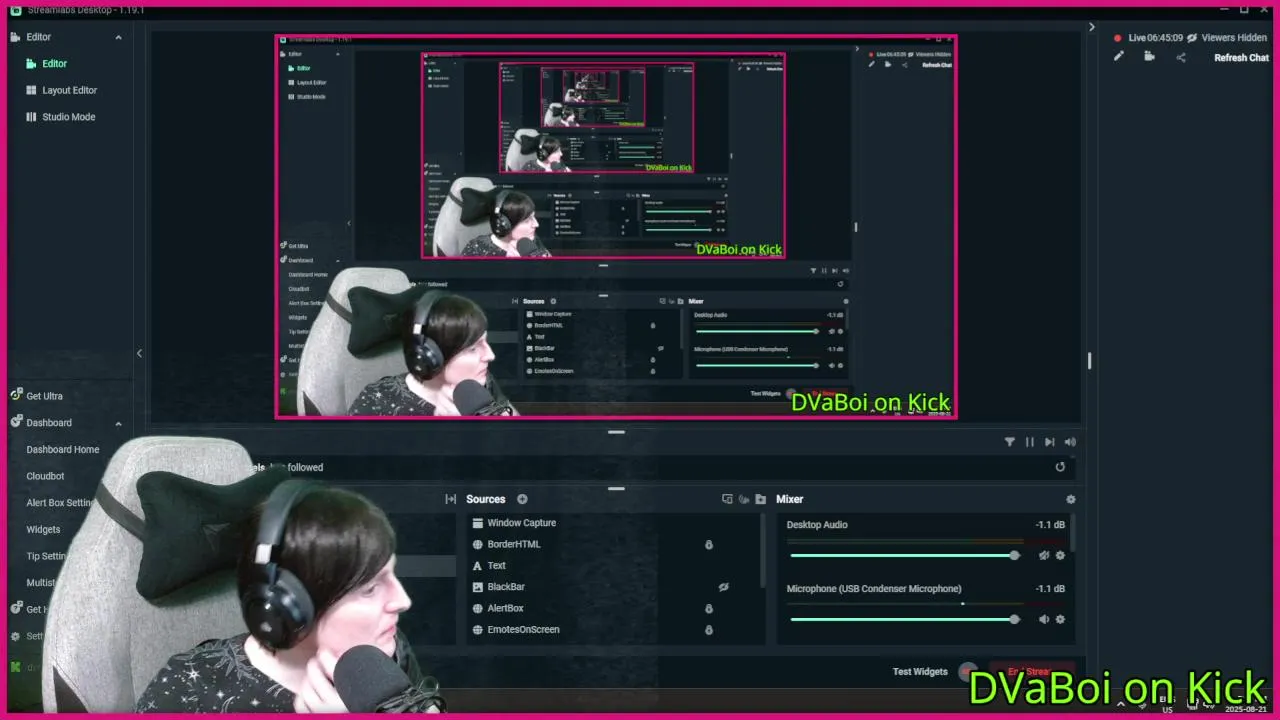Collapse the chat panel with chevron
This screenshot has height=720, width=1280.
pyautogui.click(x=1091, y=27)
